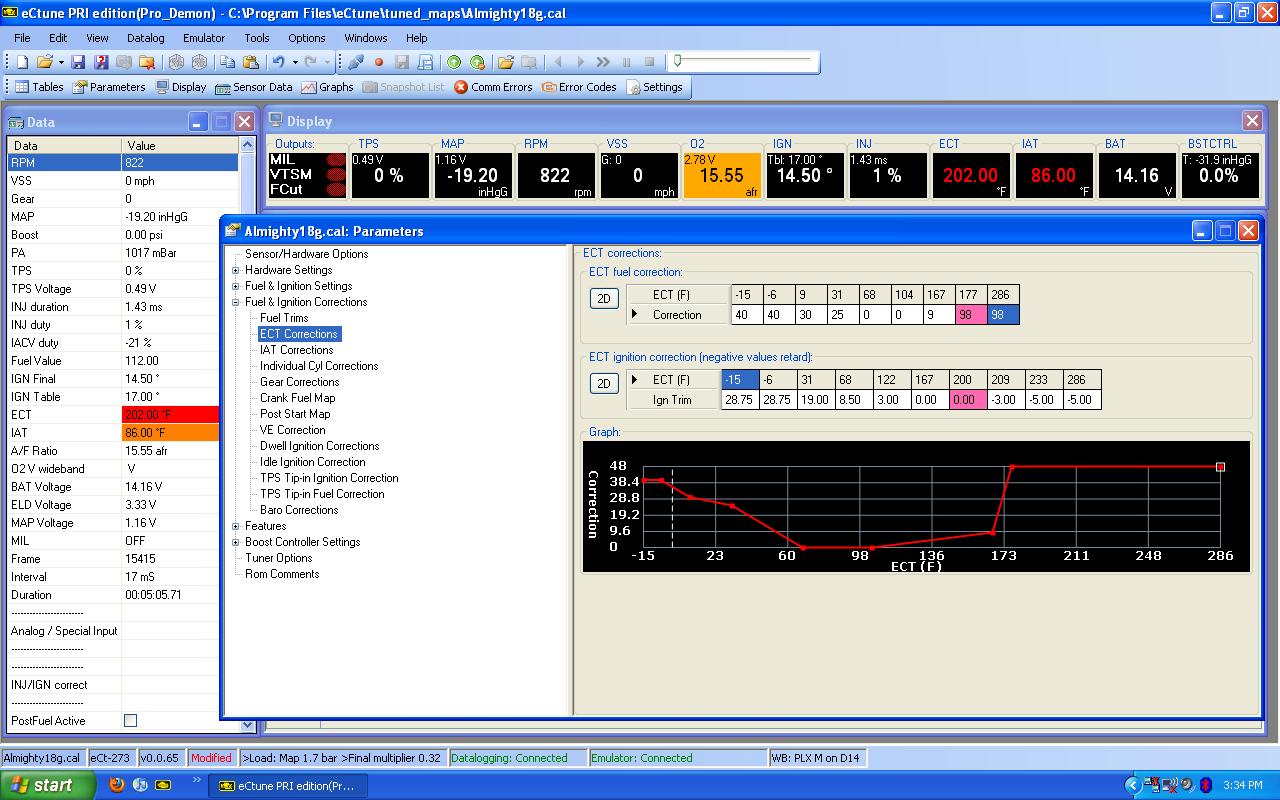Click the Firefox quick launch icon
Image resolution: width=1280 pixels, height=800 pixels.
coord(117,785)
